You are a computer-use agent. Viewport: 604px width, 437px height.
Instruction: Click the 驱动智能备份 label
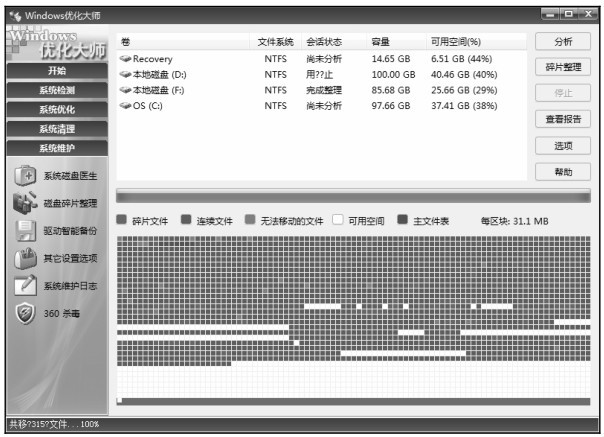70,231
